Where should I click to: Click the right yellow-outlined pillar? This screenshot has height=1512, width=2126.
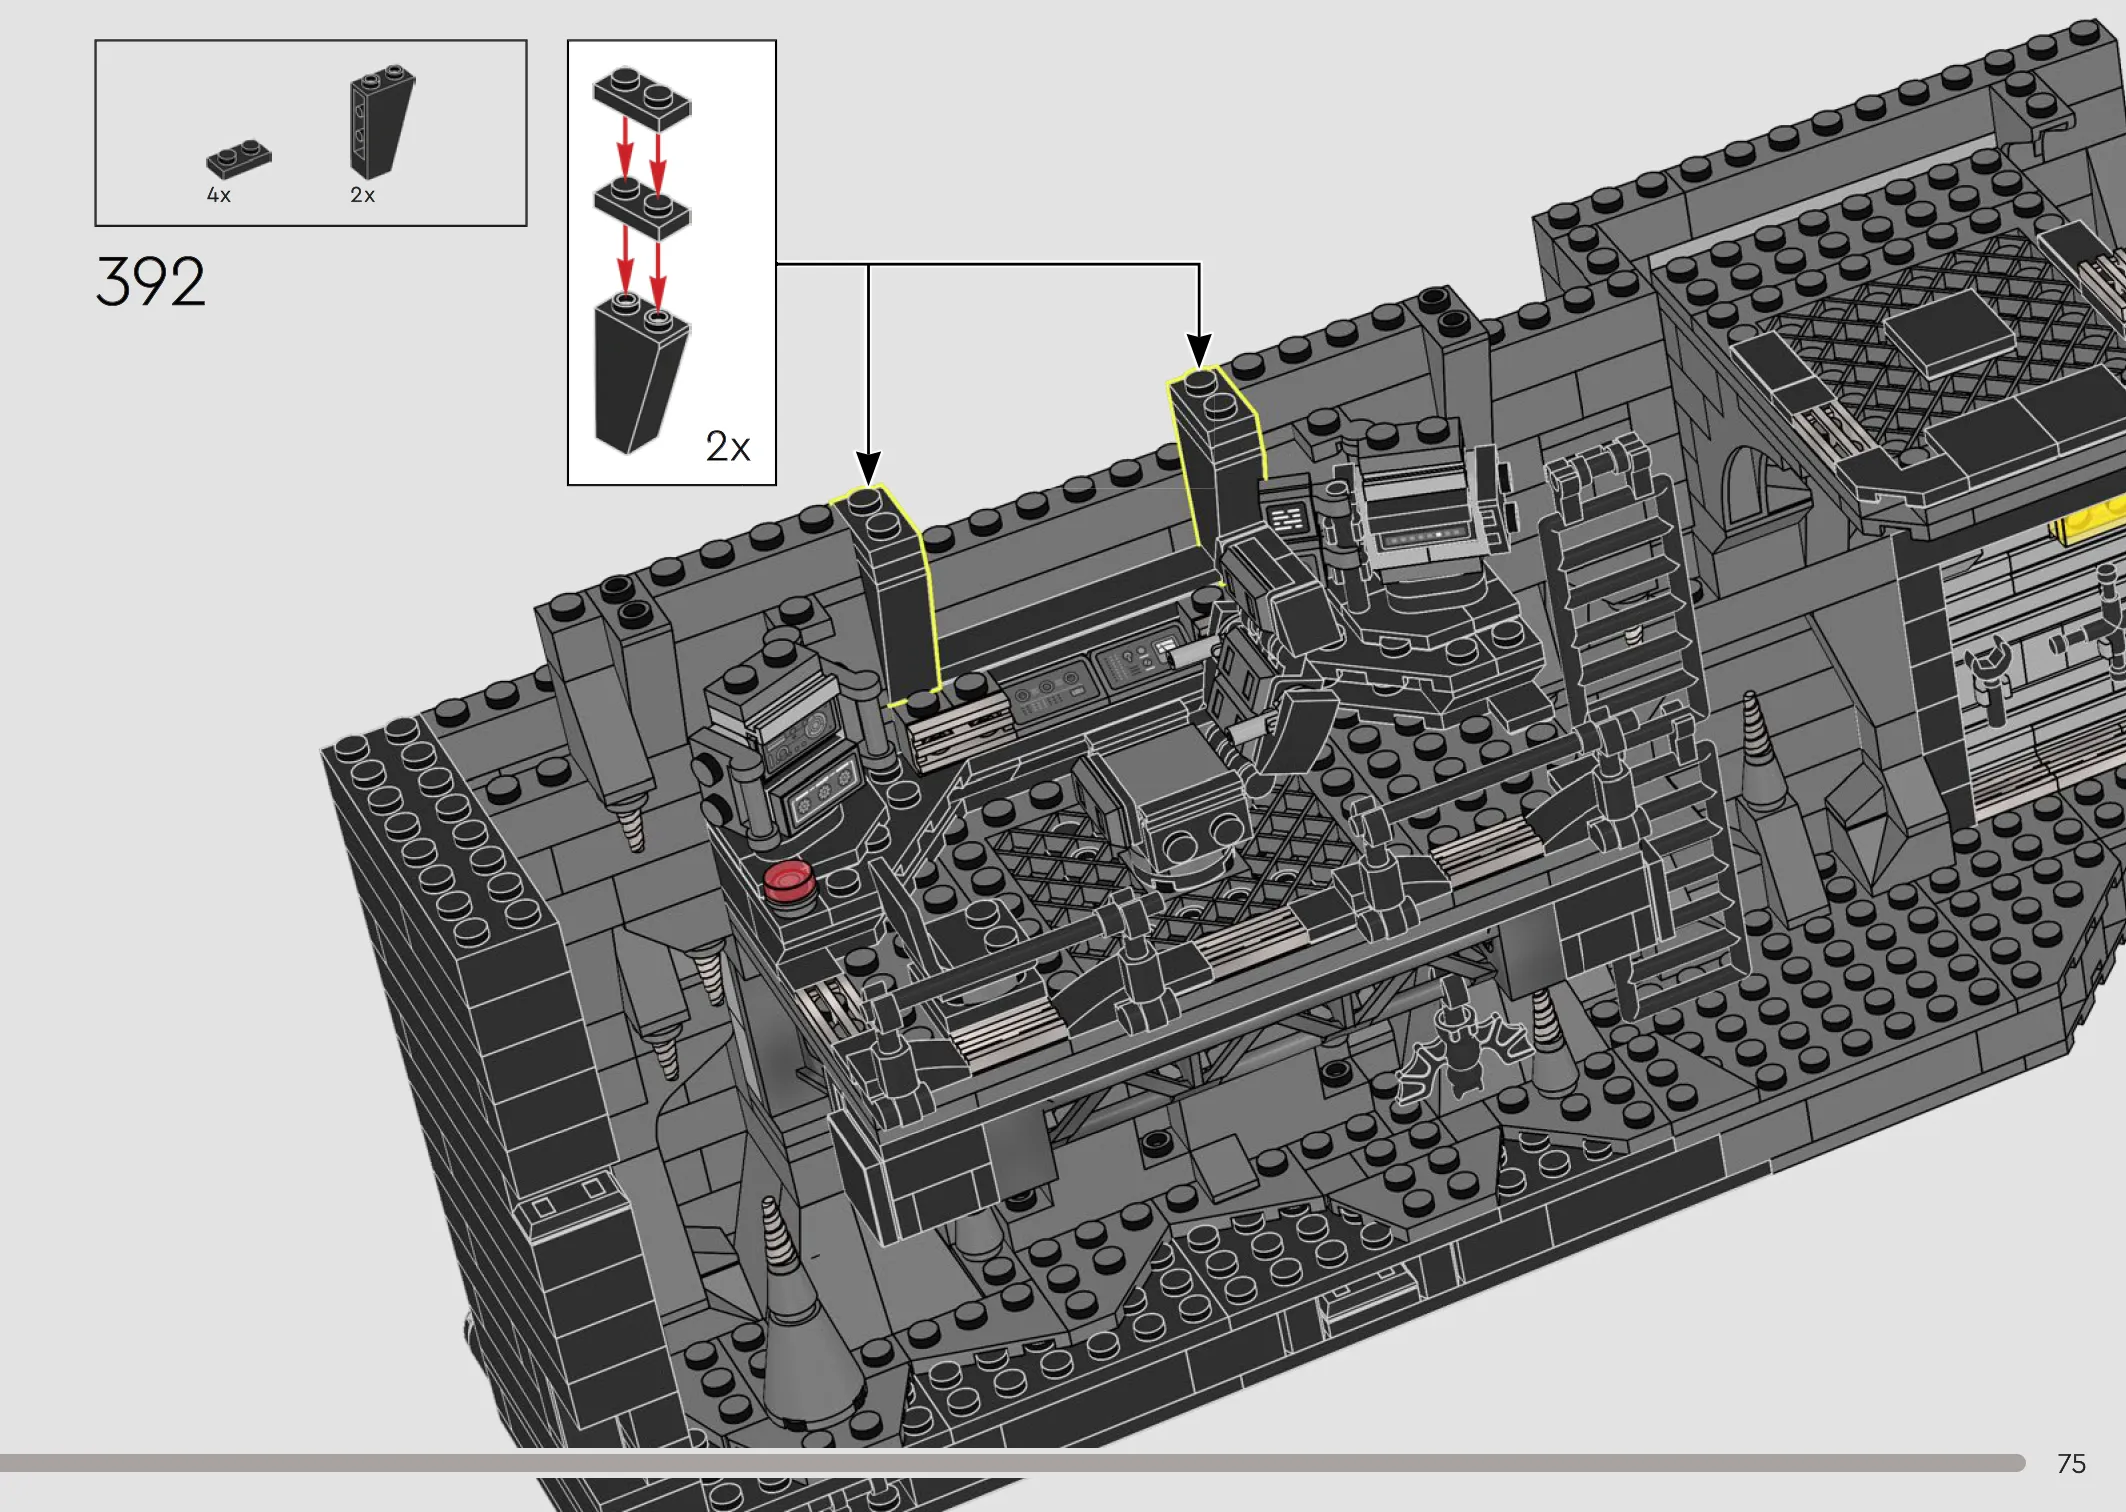click(1218, 462)
